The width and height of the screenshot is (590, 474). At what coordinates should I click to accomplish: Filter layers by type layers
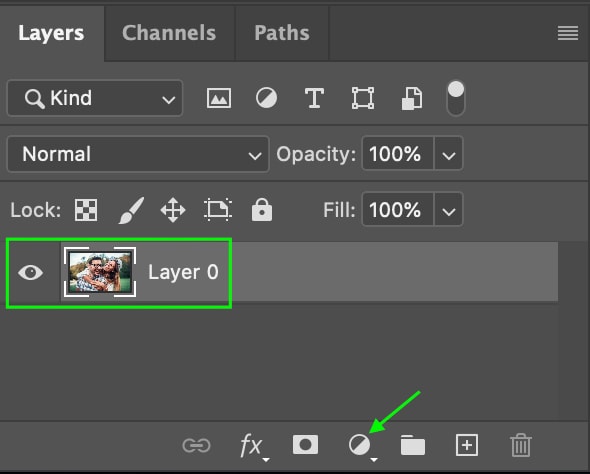[x=314, y=98]
